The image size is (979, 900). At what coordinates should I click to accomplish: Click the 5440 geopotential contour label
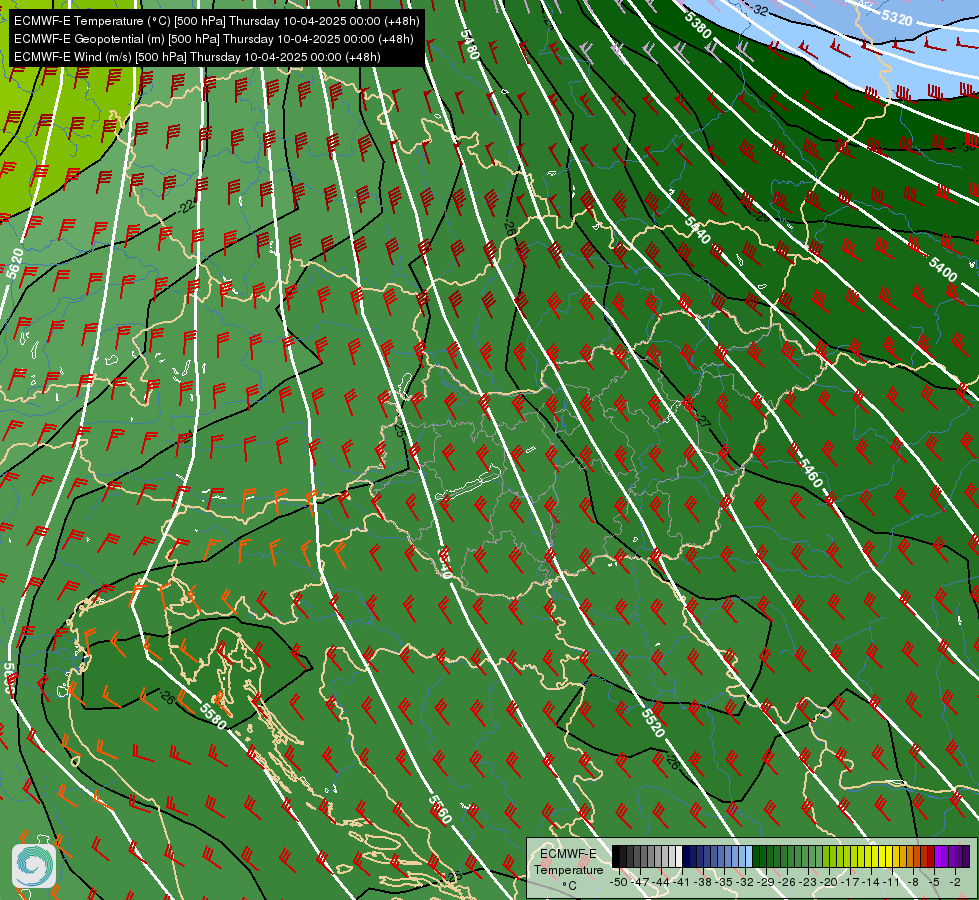point(697,230)
